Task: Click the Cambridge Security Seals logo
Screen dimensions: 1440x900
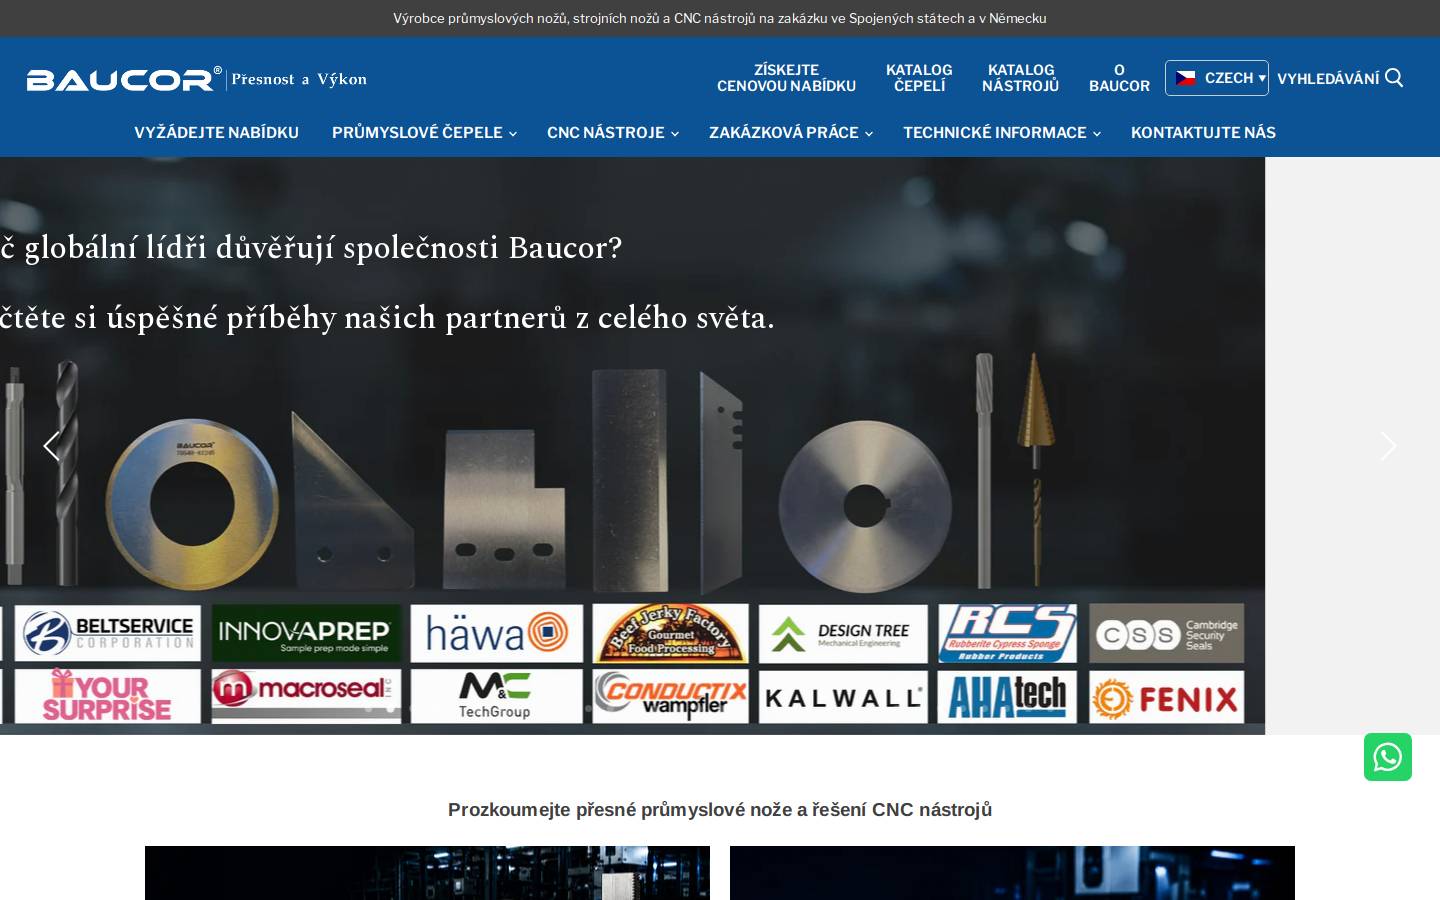Action: [1166, 633]
